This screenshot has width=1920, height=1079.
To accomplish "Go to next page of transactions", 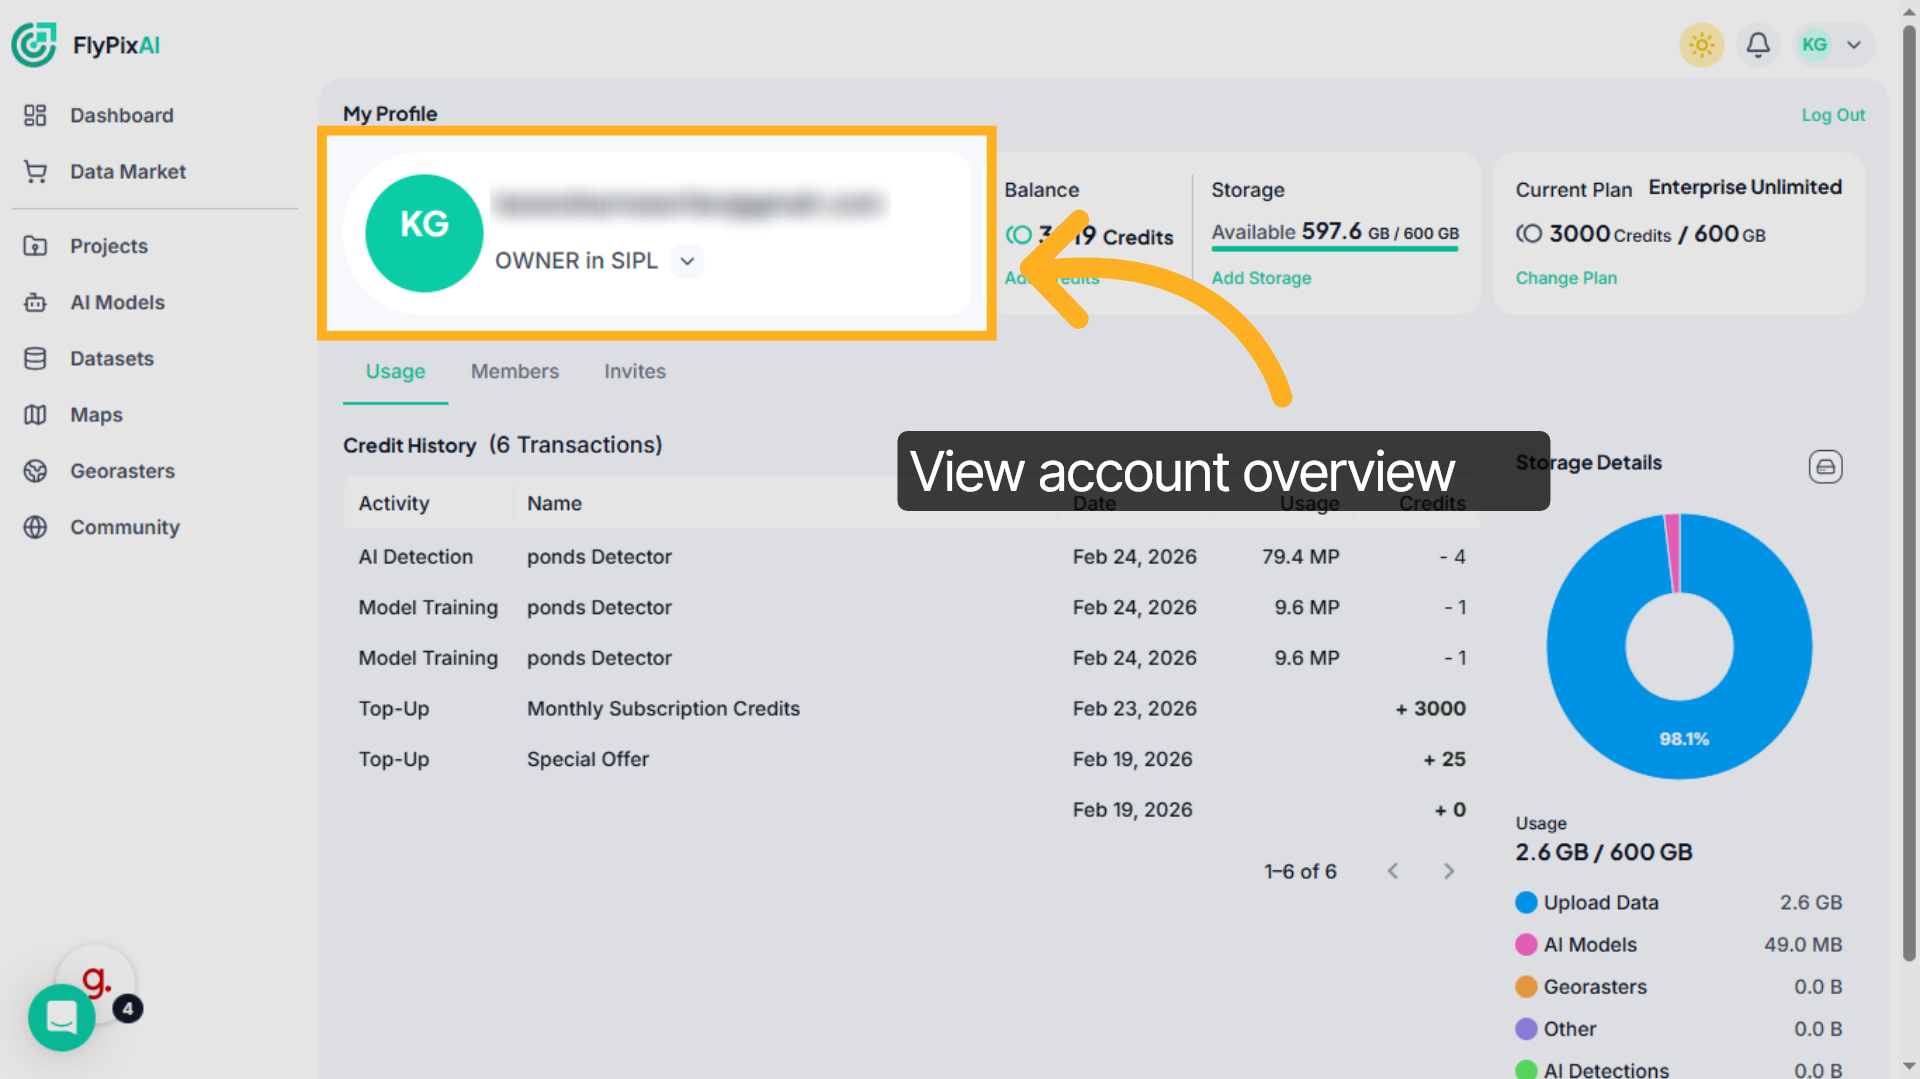I will tap(1449, 871).
